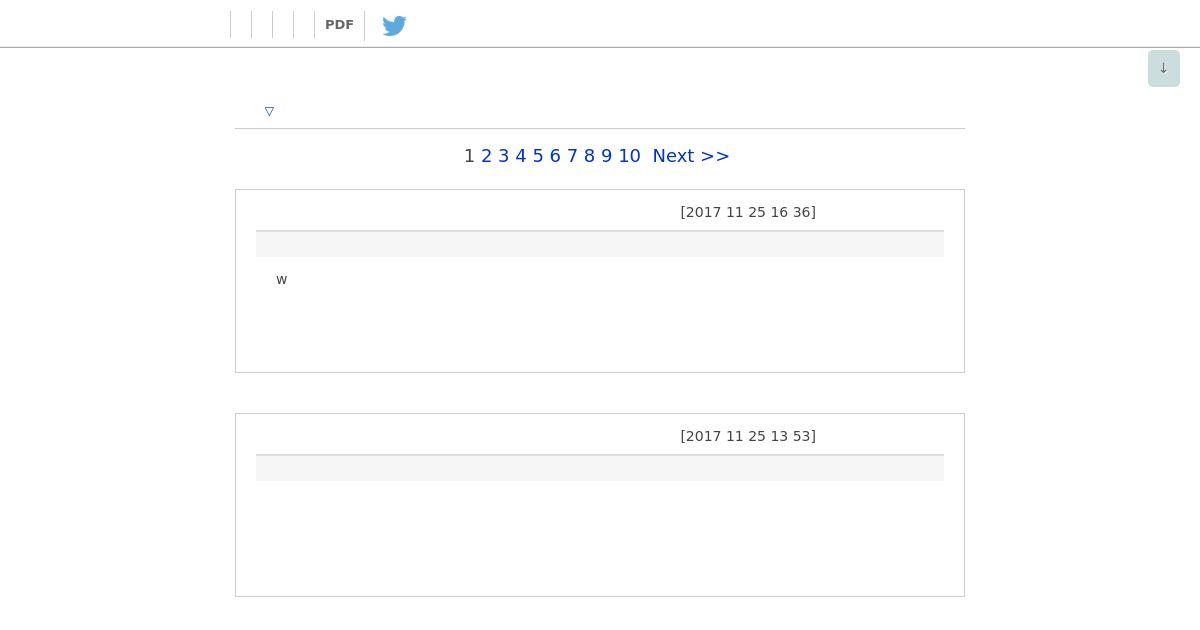This screenshot has height=630, width=1200.
Task: Open page 4 in the pagination
Action: tap(520, 156)
